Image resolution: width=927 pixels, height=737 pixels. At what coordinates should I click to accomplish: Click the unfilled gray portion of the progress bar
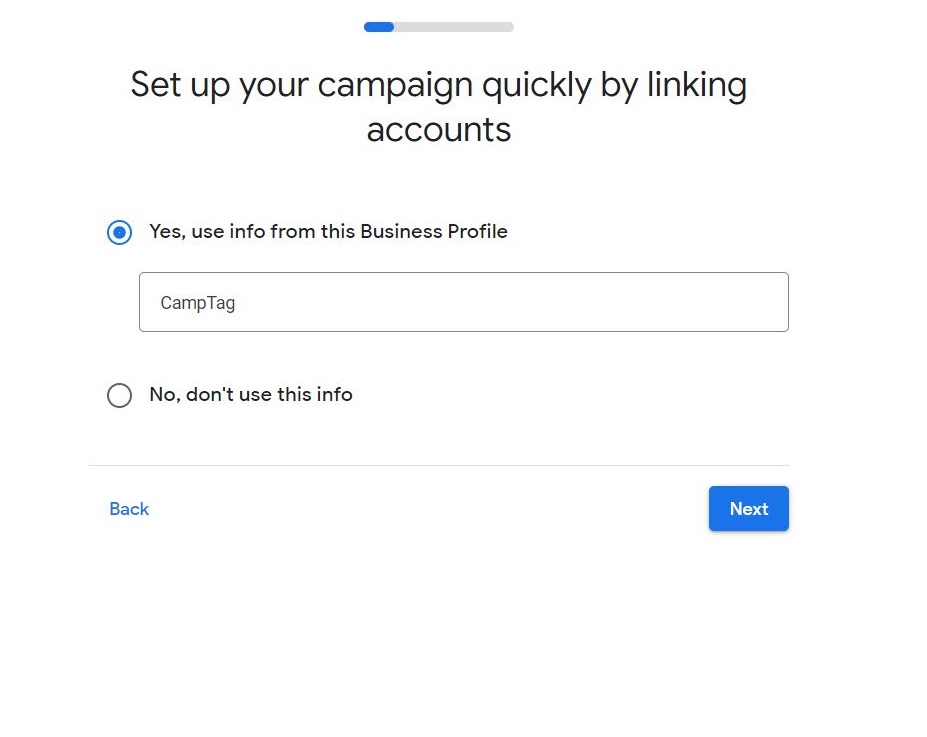pyautogui.click(x=460, y=27)
